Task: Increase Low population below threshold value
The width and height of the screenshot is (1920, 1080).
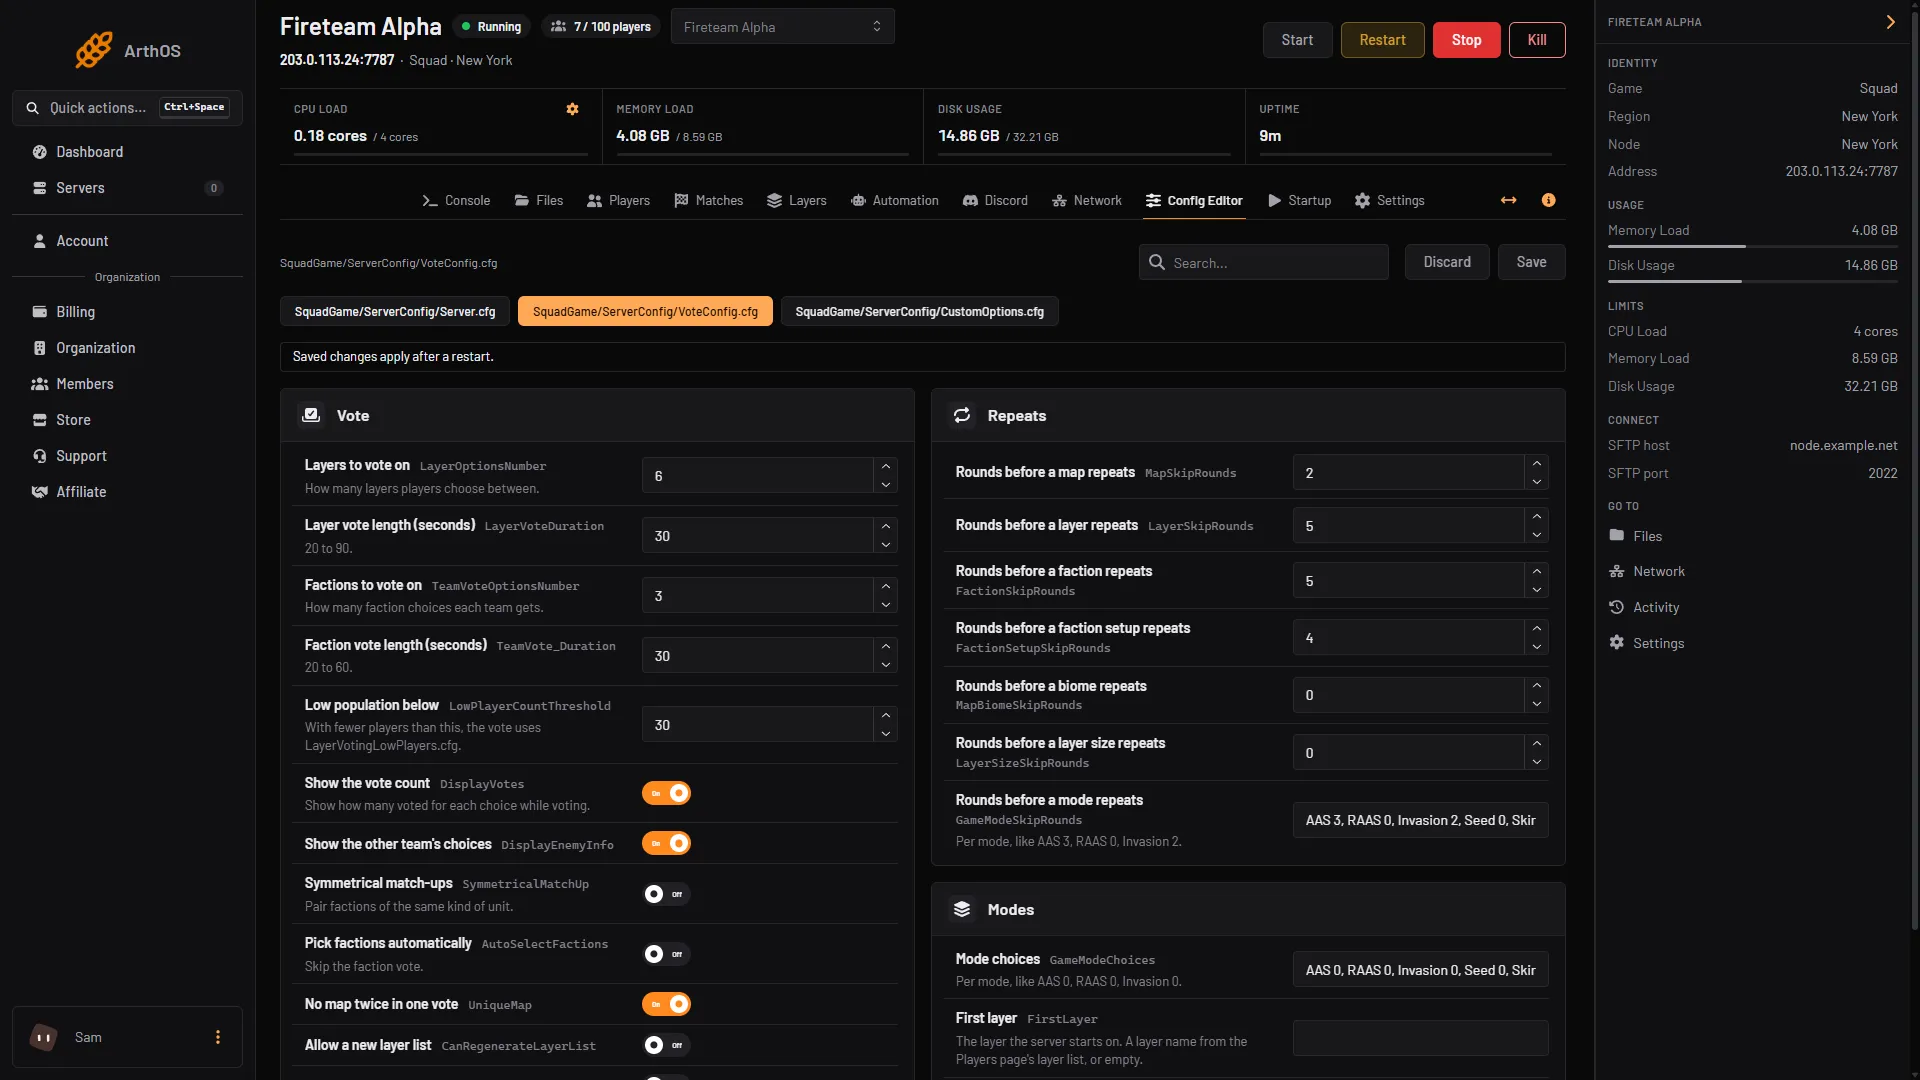Action: pos(885,716)
